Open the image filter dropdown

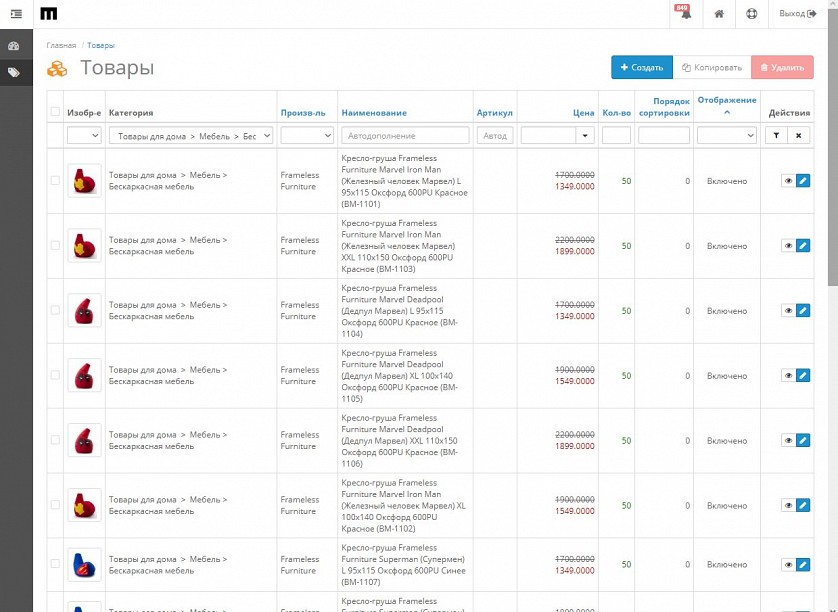(84, 136)
